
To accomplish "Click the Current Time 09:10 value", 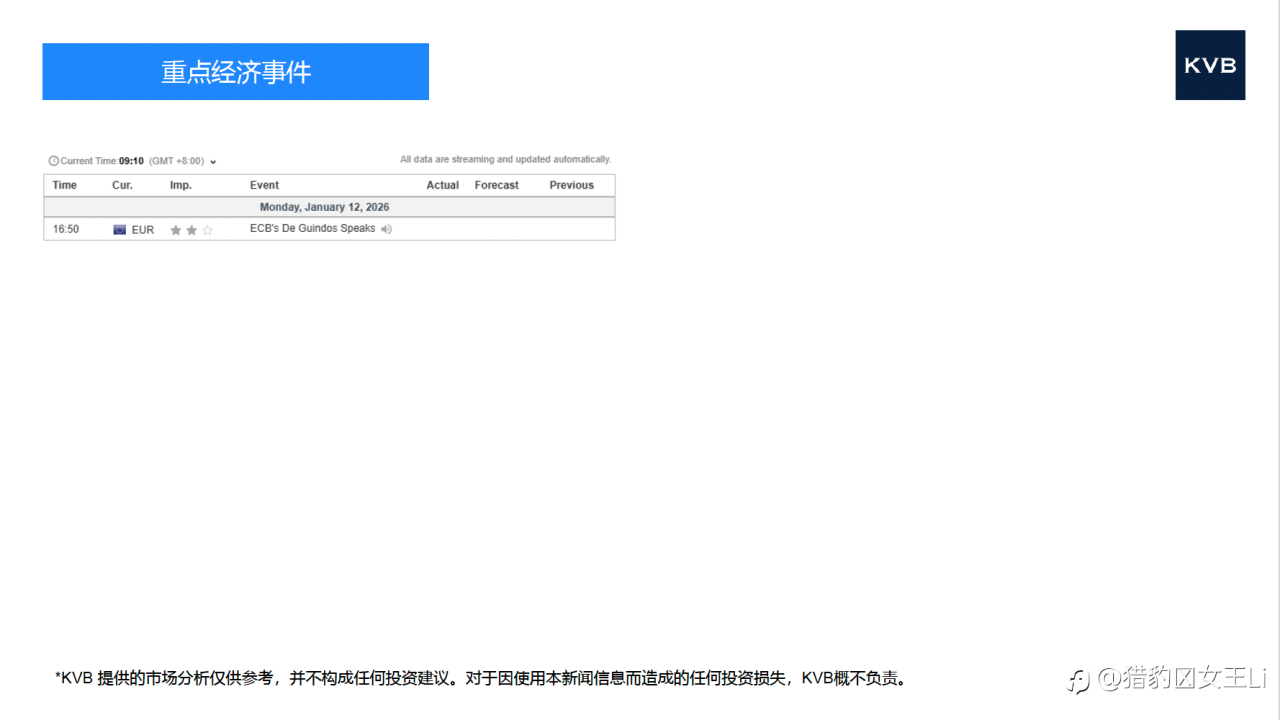I will click(131, 161).
